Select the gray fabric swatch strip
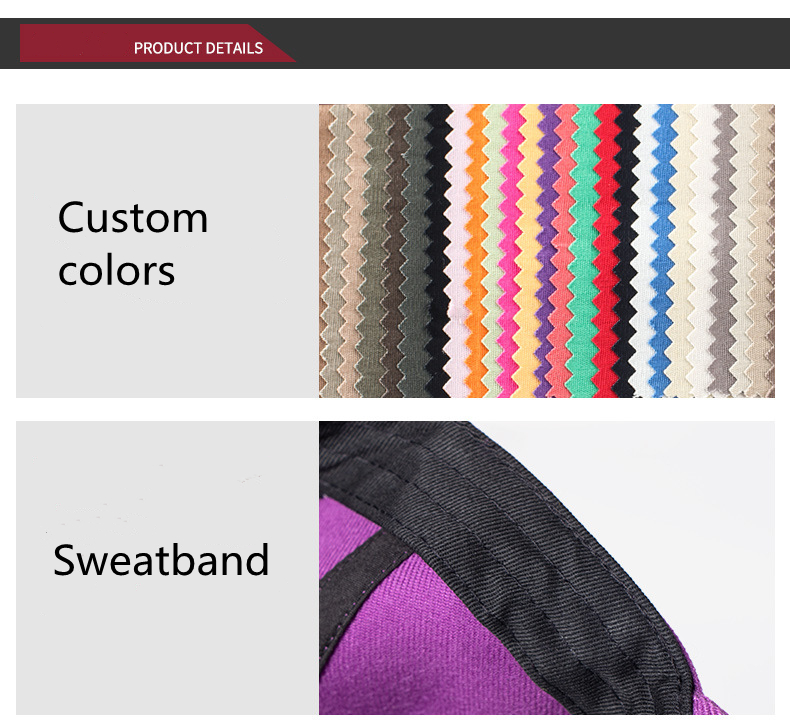Image resolution: width=790 pixels, height=725 pixels. [725, 251]
